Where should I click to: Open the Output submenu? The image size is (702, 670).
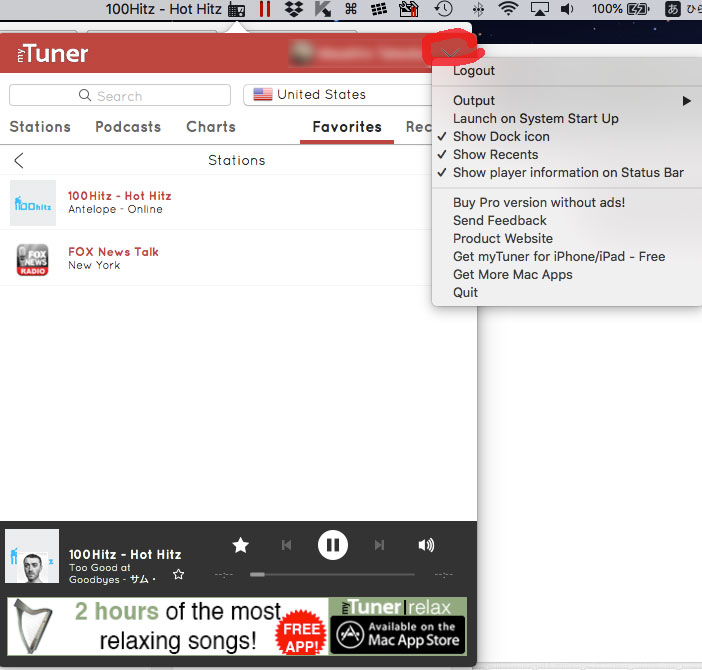567,101
